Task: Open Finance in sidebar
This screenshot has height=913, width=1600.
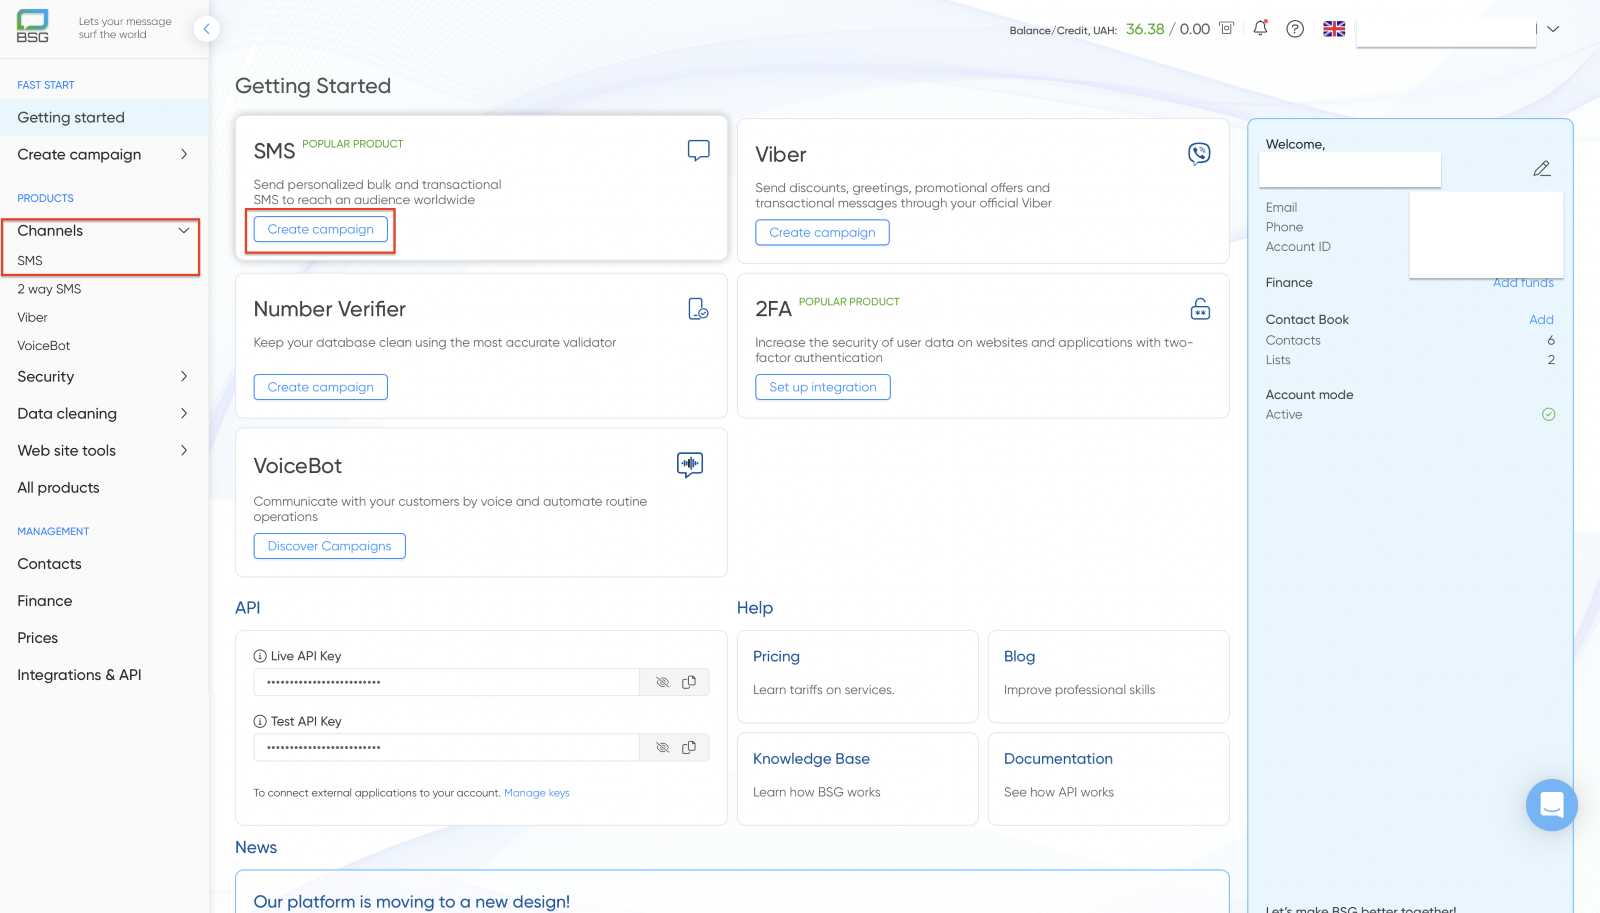Action: 45,601
